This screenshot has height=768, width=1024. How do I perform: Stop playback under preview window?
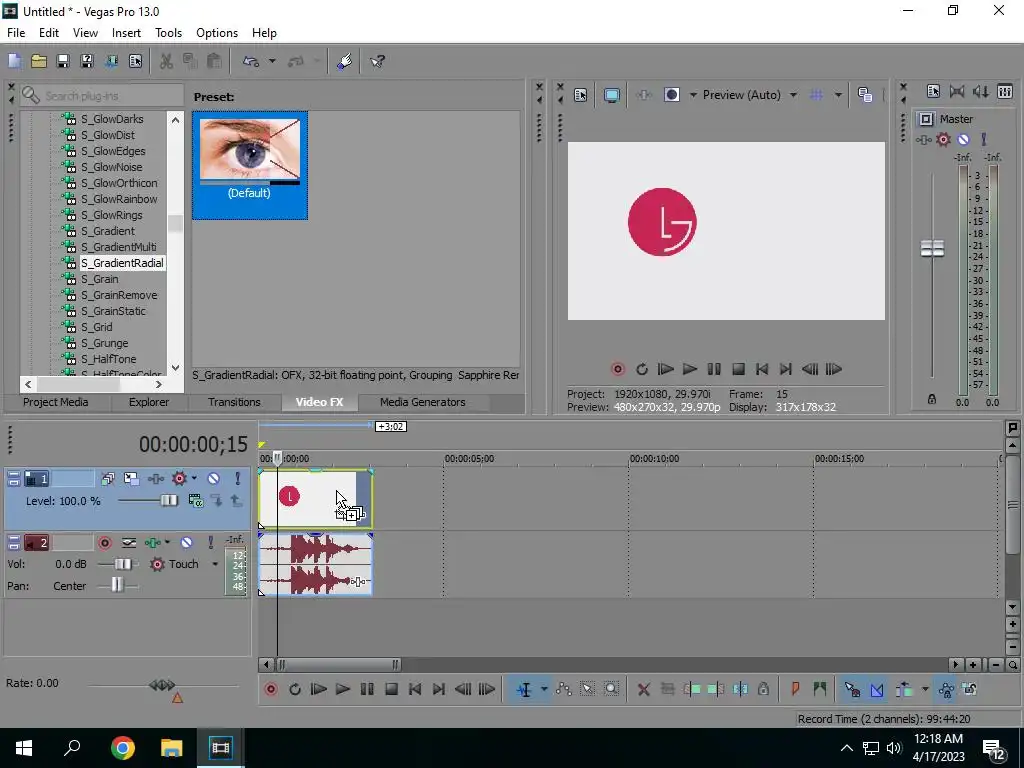coord(738,369)
